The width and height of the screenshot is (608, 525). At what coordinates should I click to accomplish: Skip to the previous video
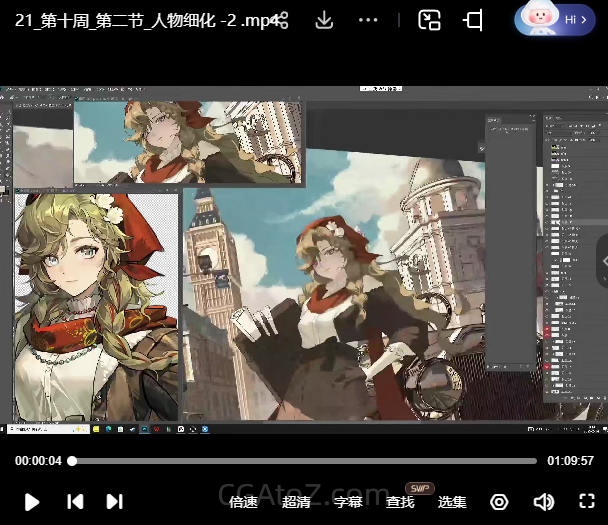click(75, 502)
